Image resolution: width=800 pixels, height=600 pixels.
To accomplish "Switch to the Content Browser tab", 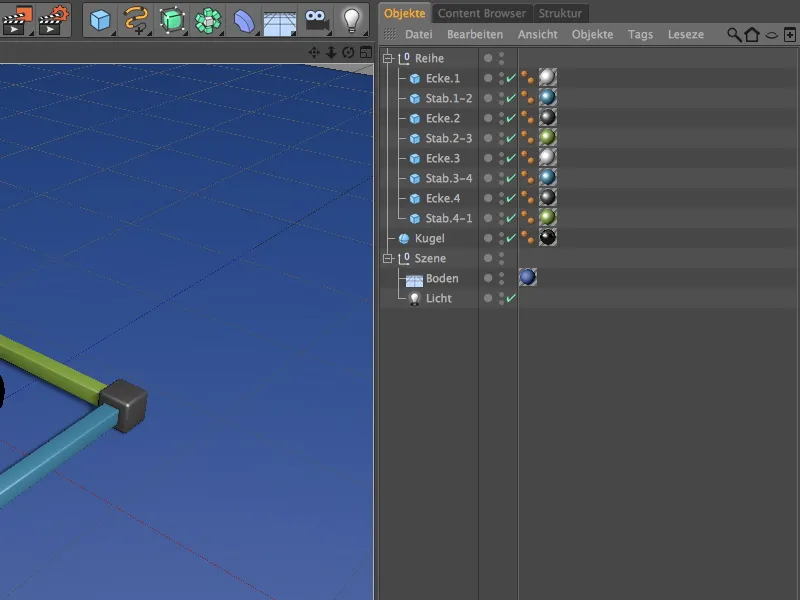I will point(481,13).
